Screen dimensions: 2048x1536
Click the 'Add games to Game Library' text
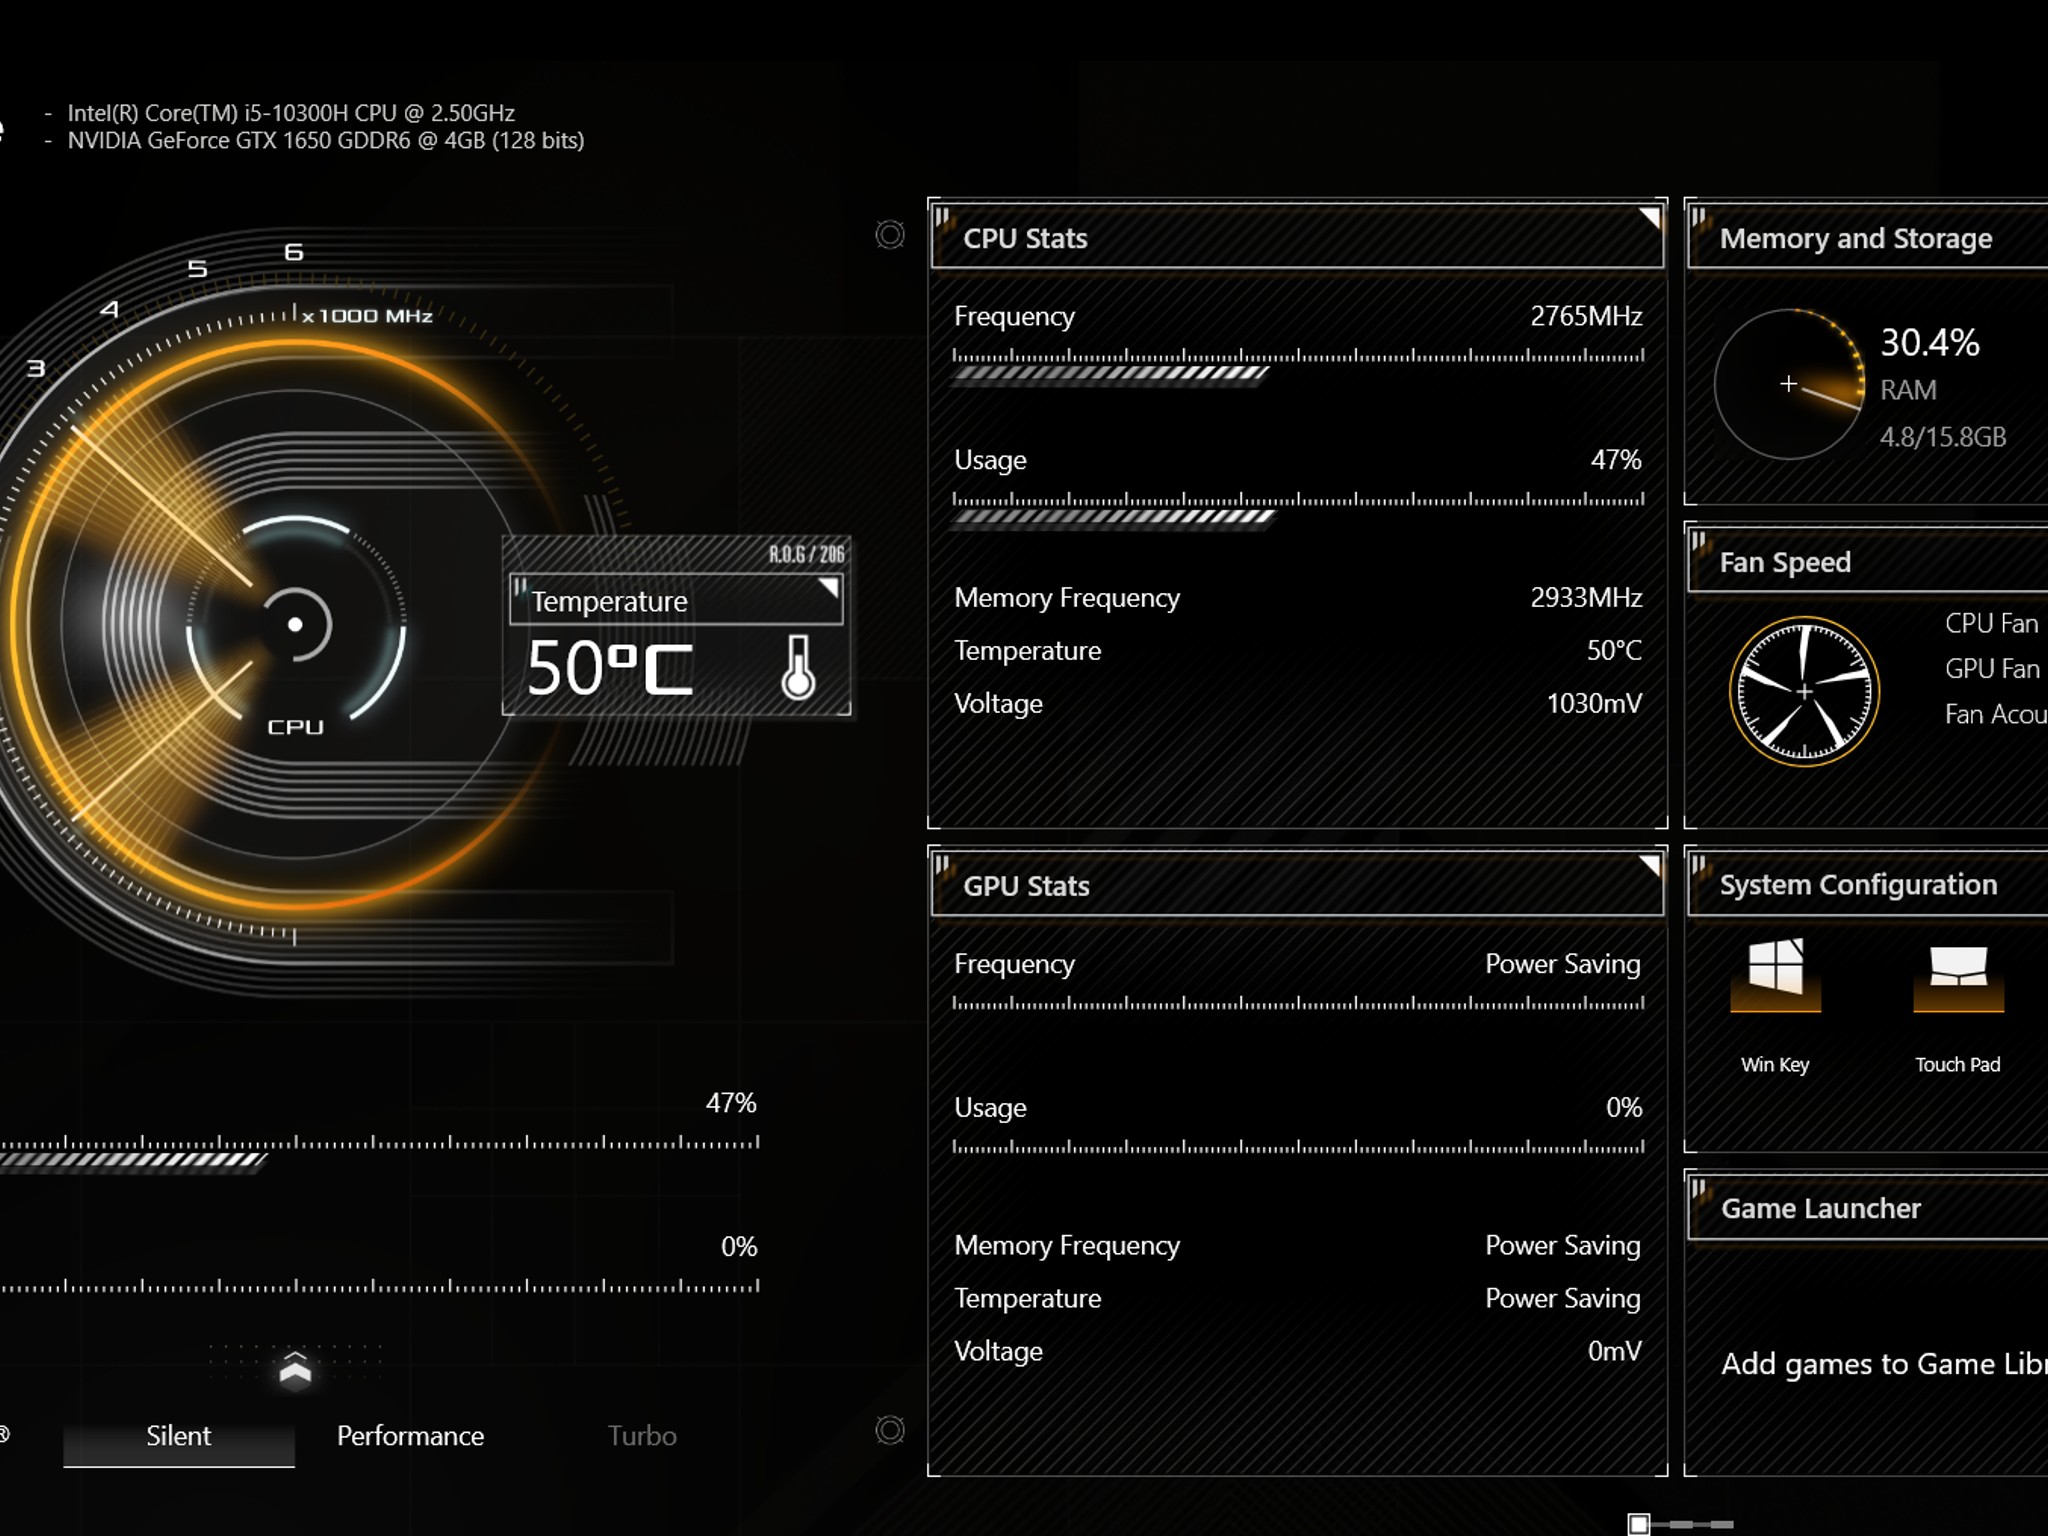click(x=1884, y=1364)
